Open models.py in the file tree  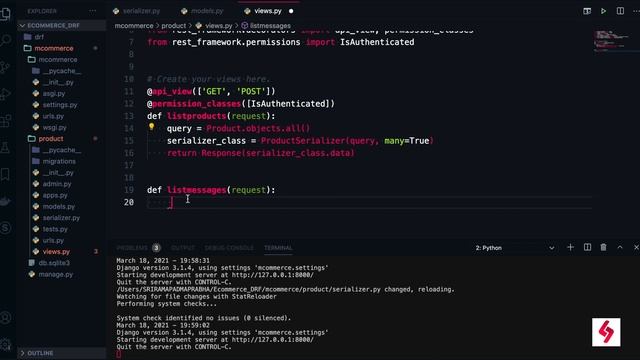click(x=58, y=207)
